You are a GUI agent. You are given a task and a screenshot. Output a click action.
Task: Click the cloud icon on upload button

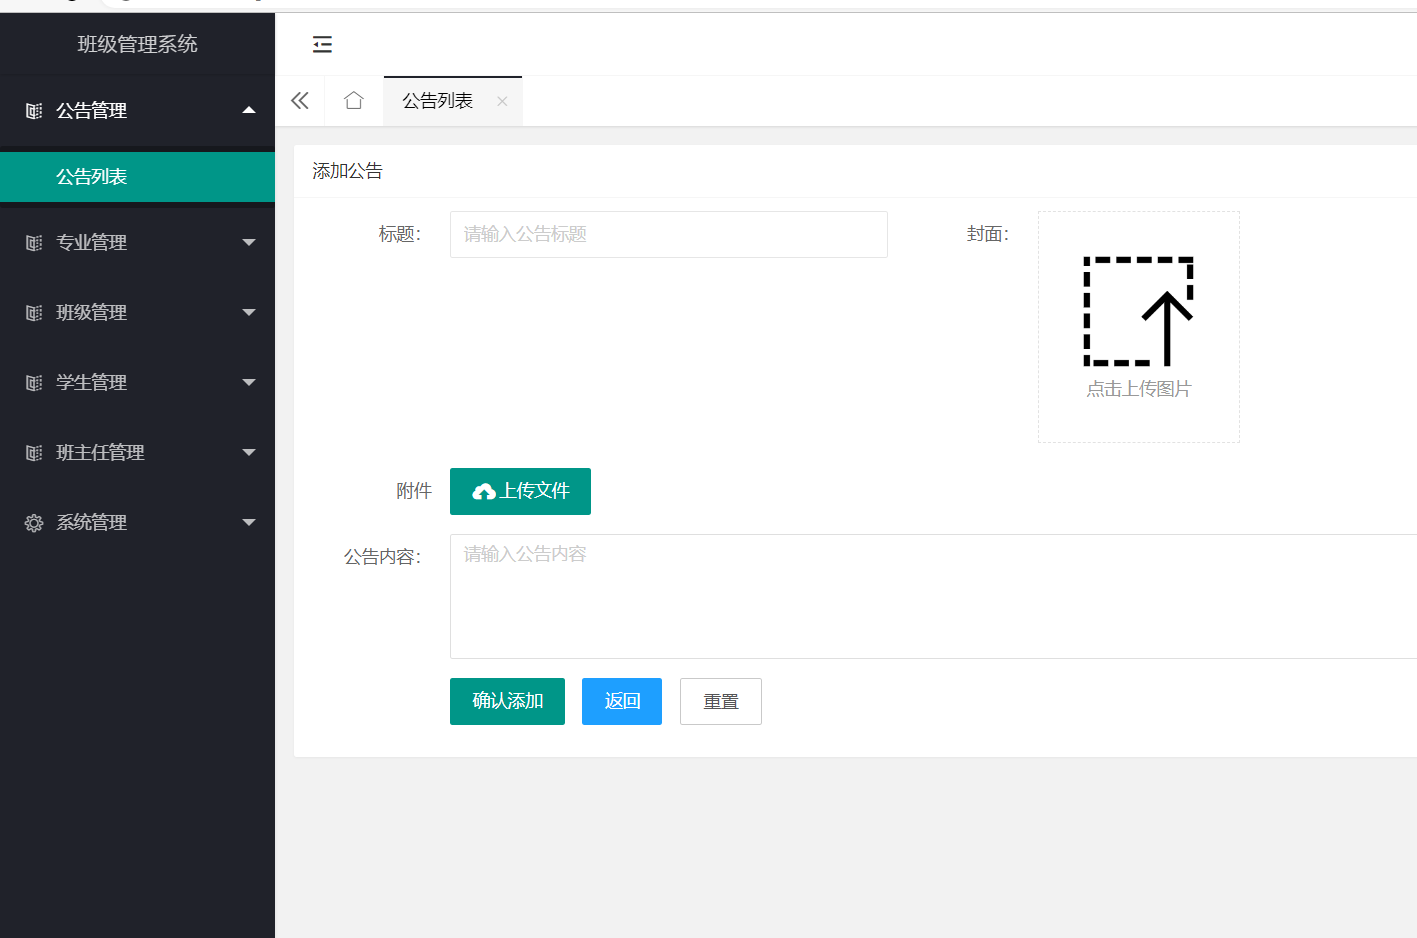pyautogui.click(x=484, y=491)
